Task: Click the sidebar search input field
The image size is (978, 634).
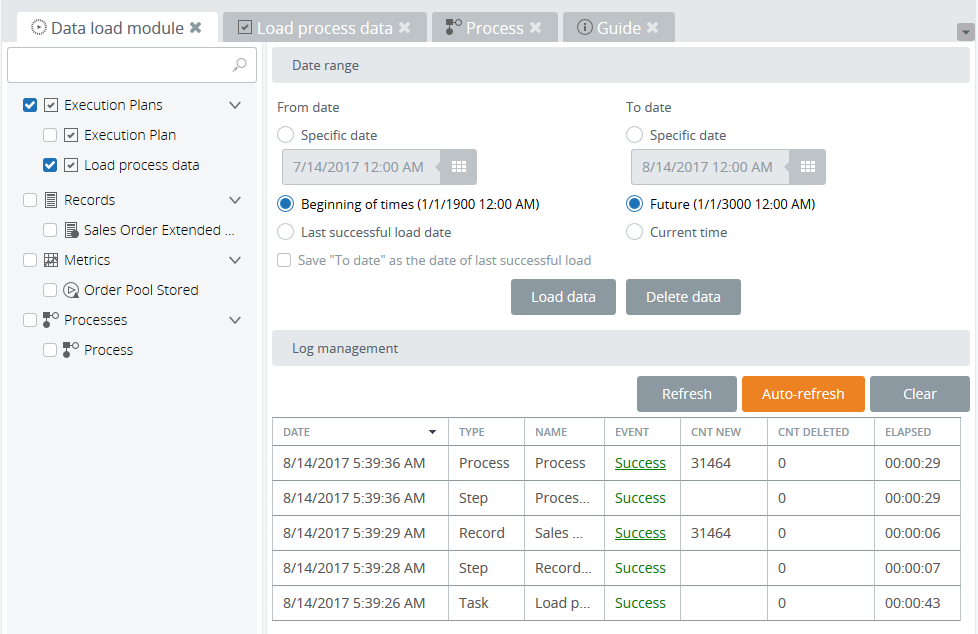Action: tap(120, 65)
